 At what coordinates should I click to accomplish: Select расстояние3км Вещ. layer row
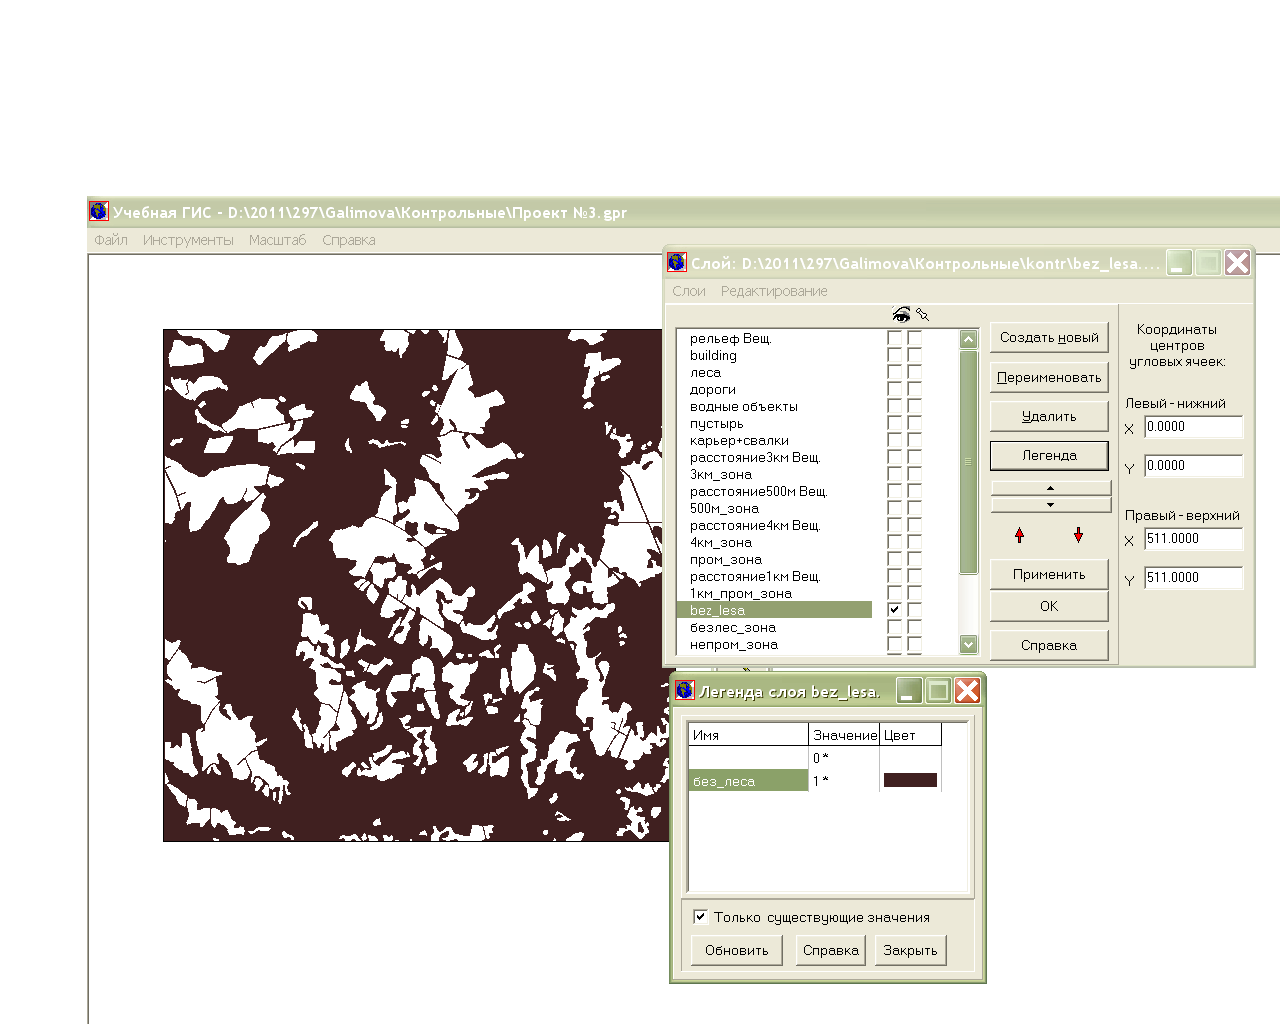coord(775,458)
